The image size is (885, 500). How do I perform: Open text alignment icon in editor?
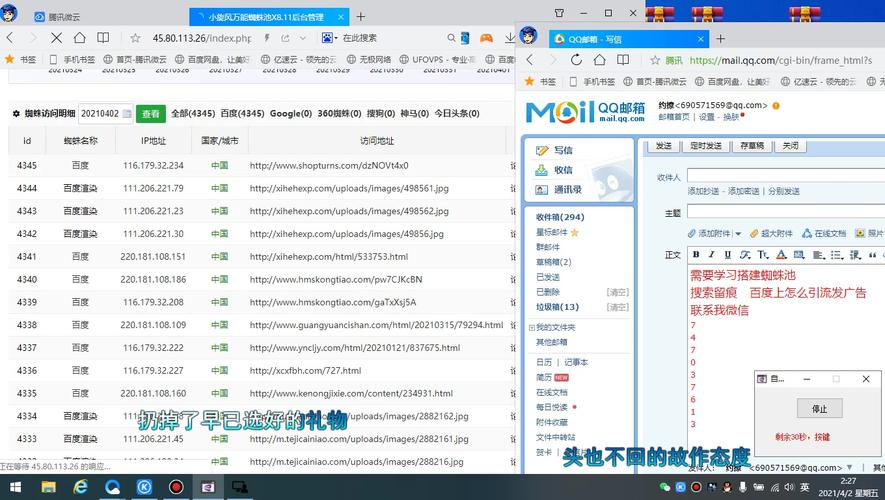coord(818,255)
